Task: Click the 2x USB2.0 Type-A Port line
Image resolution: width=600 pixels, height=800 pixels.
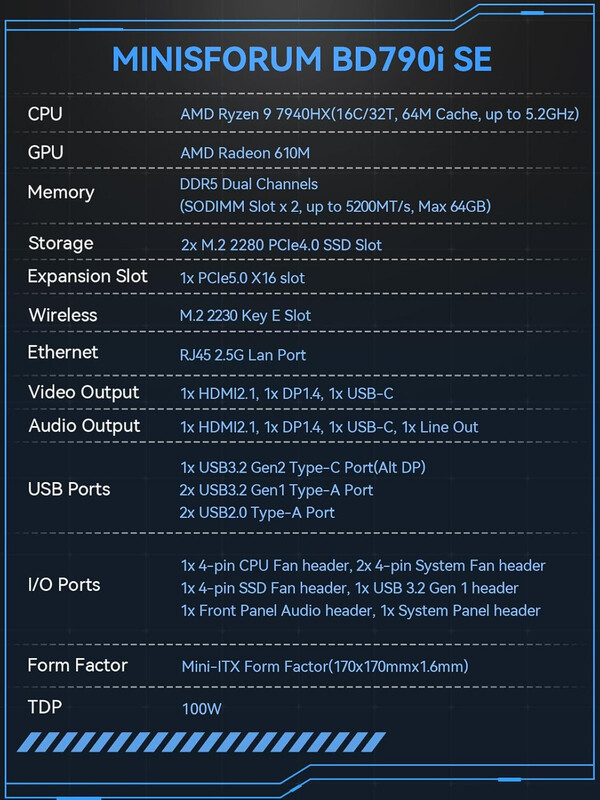Action: [x=257, y=513]
